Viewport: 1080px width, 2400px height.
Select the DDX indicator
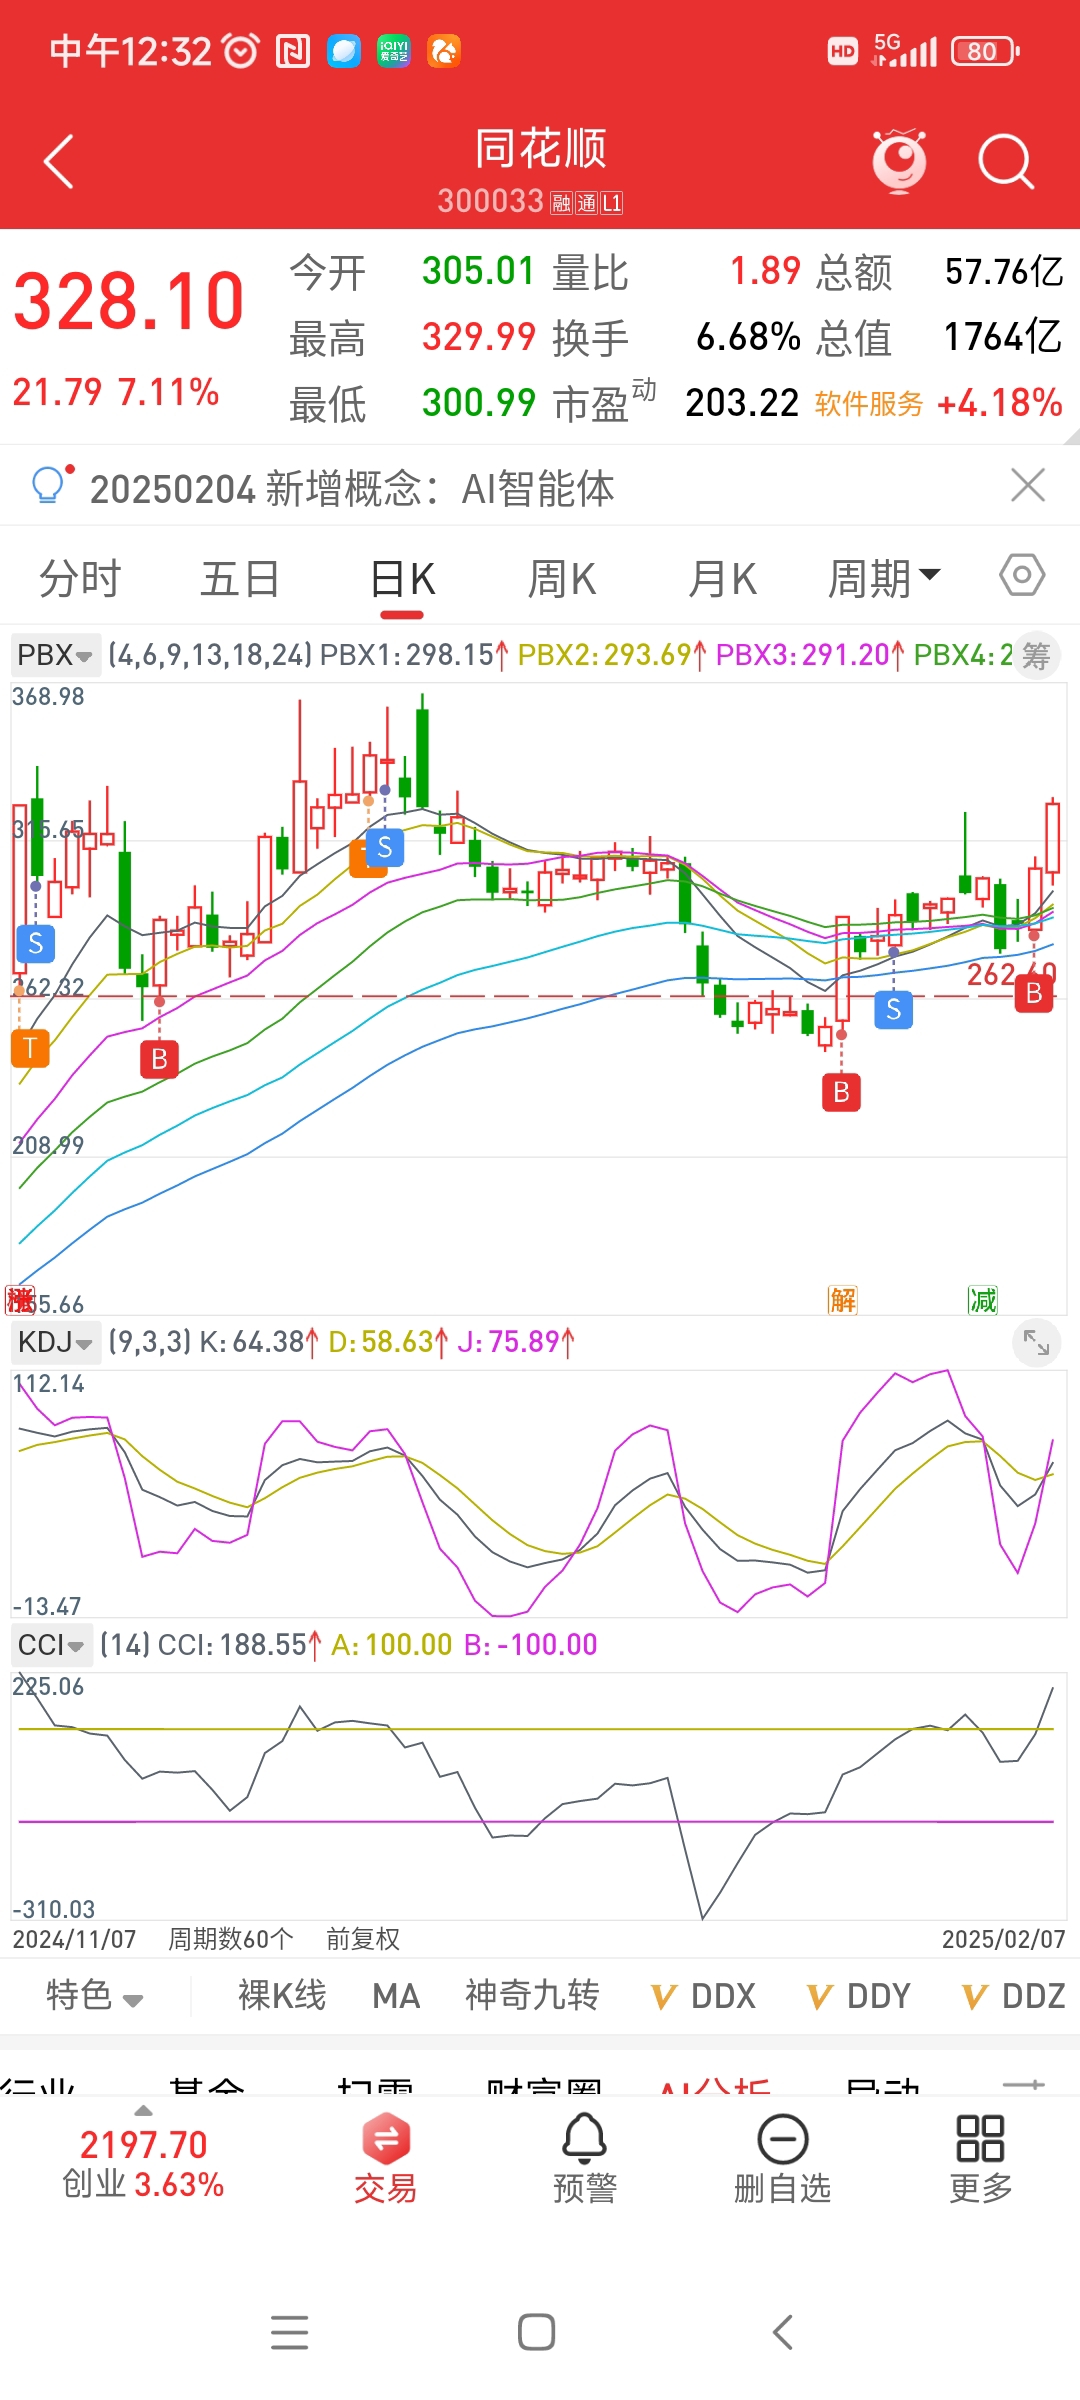[703, 1996]
